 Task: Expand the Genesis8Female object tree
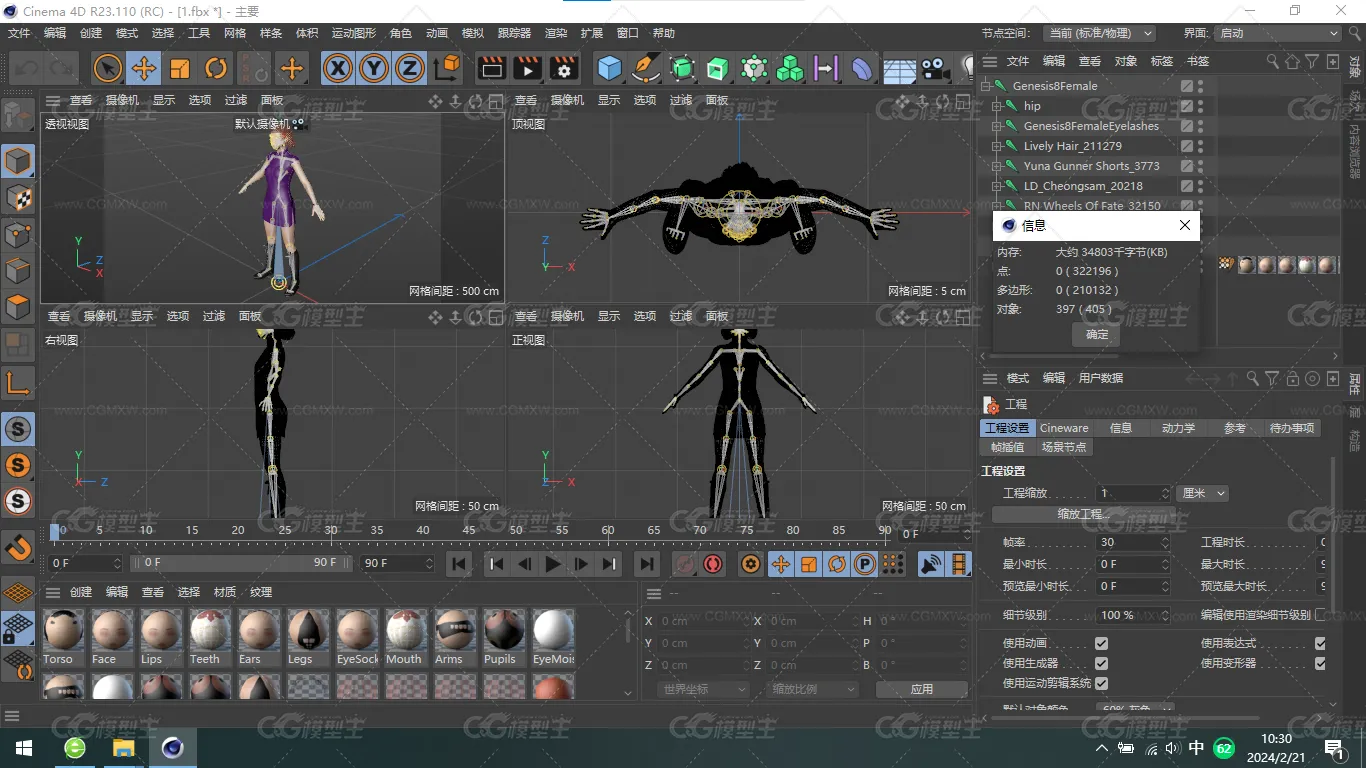[985, 86]
